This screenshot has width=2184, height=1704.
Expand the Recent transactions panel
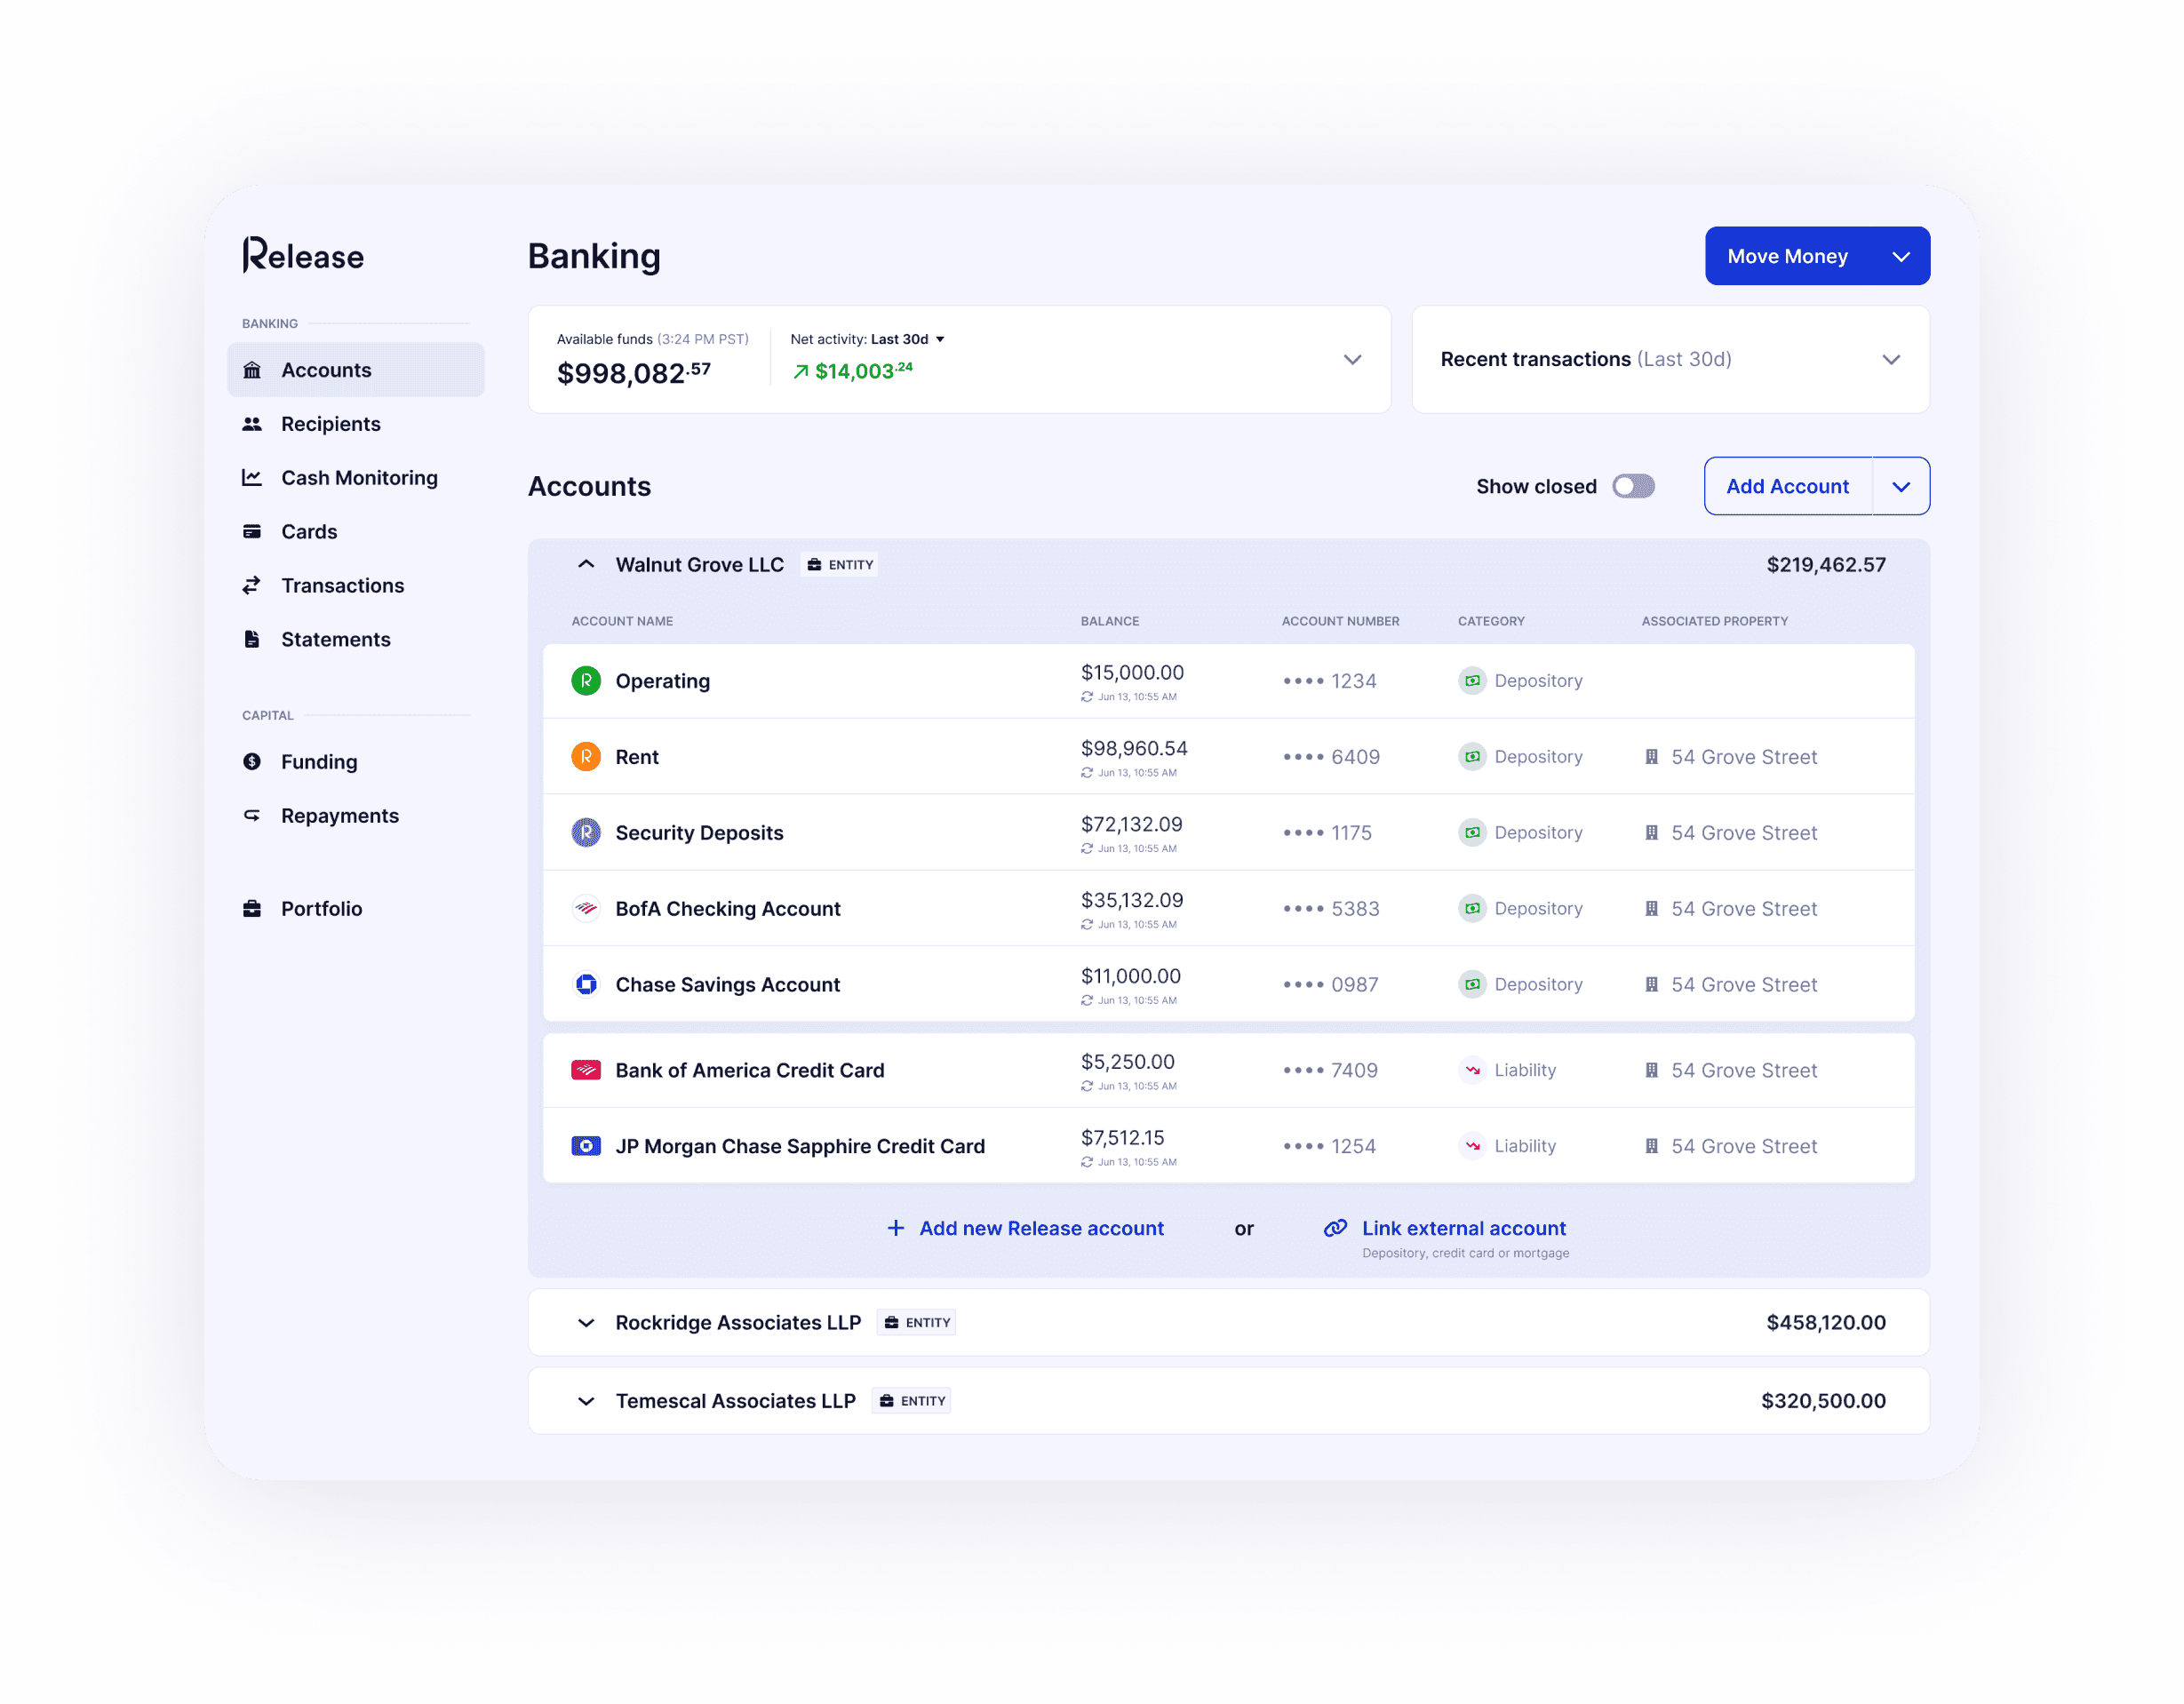pyautogui.click(x=1890, y=360)
